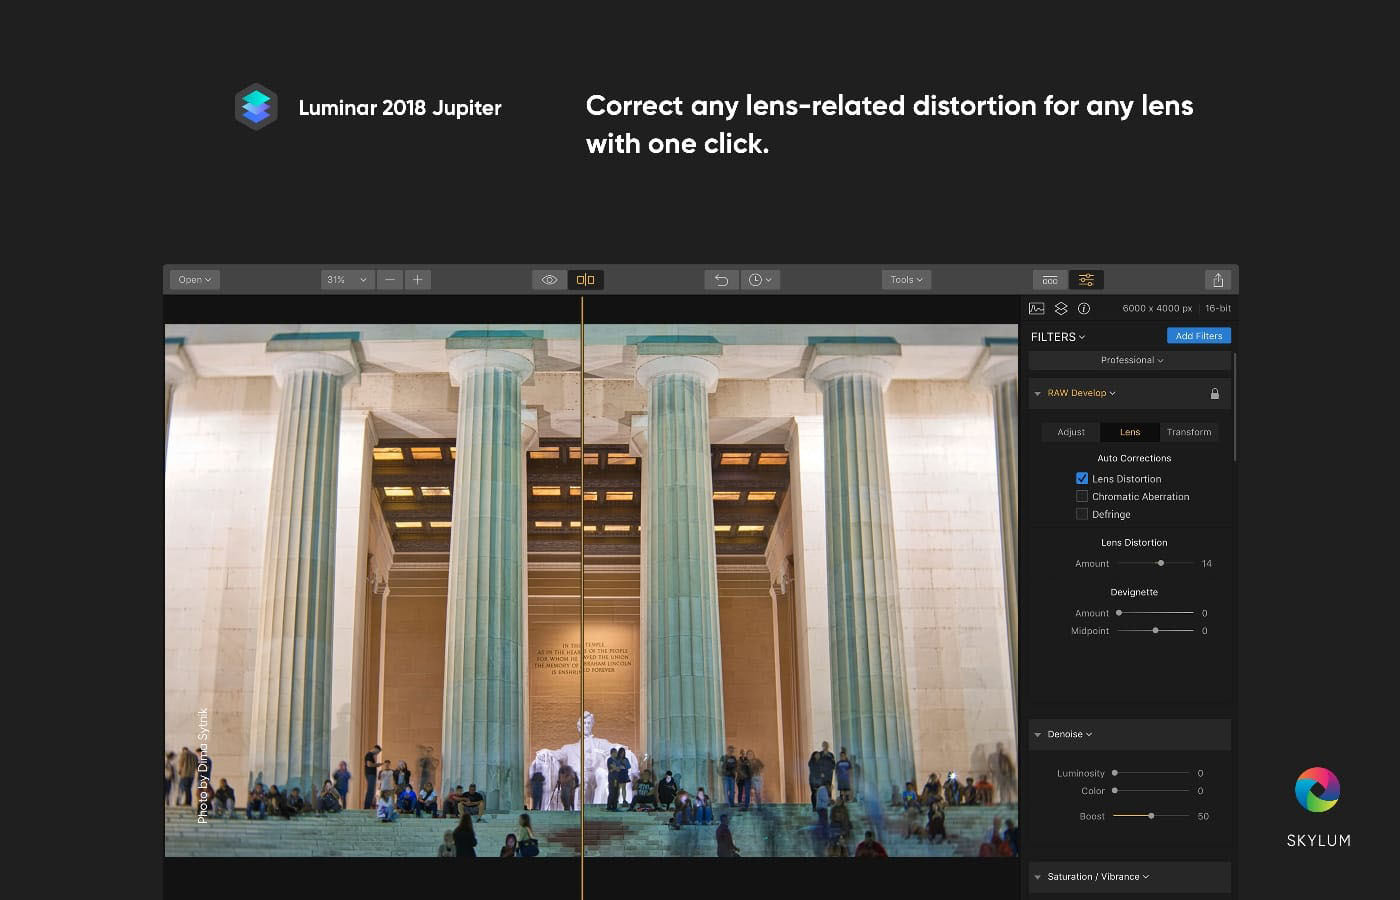The image size is (1400, 900).
Task: Click the share/export icon
Action: [1218, 280]
